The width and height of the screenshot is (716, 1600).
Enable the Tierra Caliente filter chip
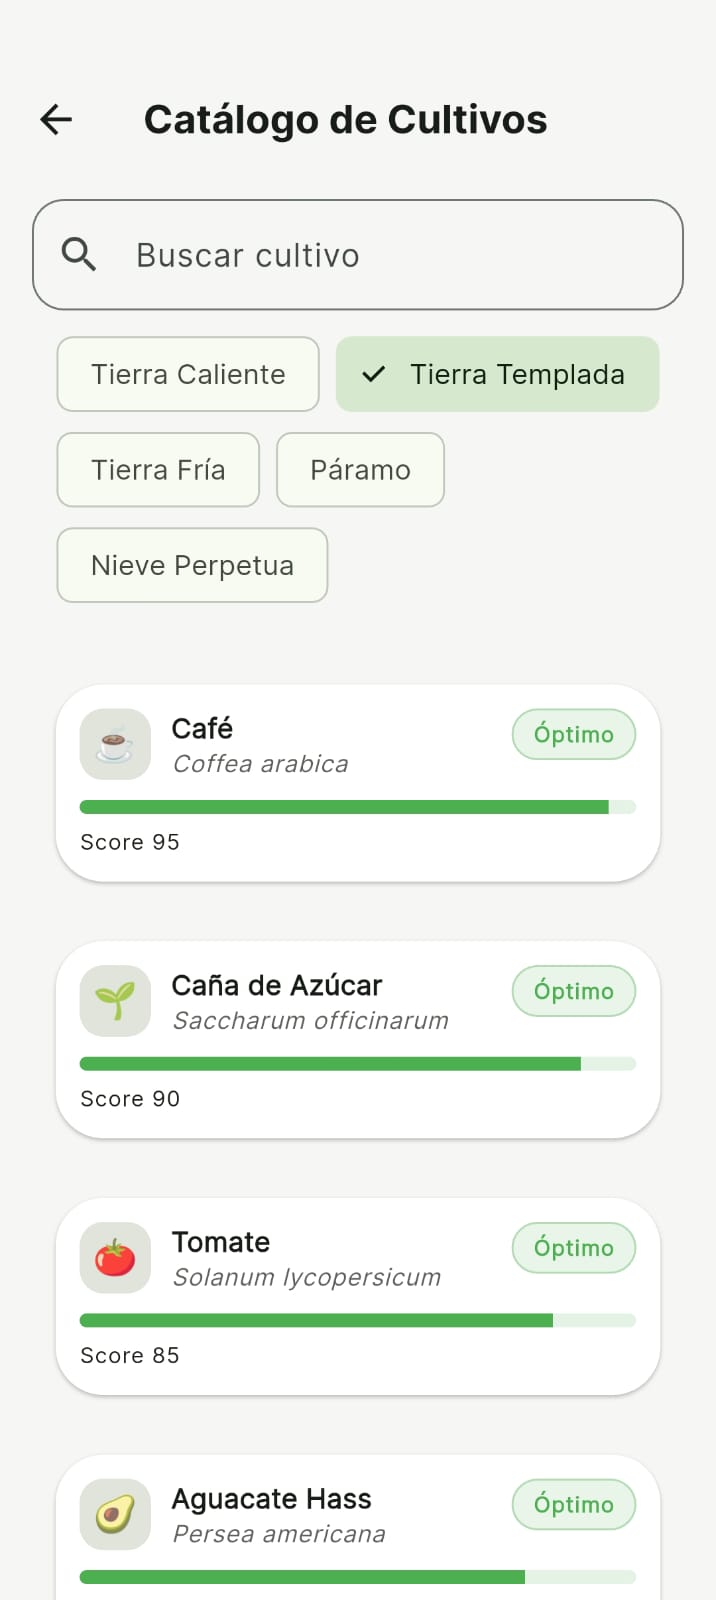[x=188, y=375]
